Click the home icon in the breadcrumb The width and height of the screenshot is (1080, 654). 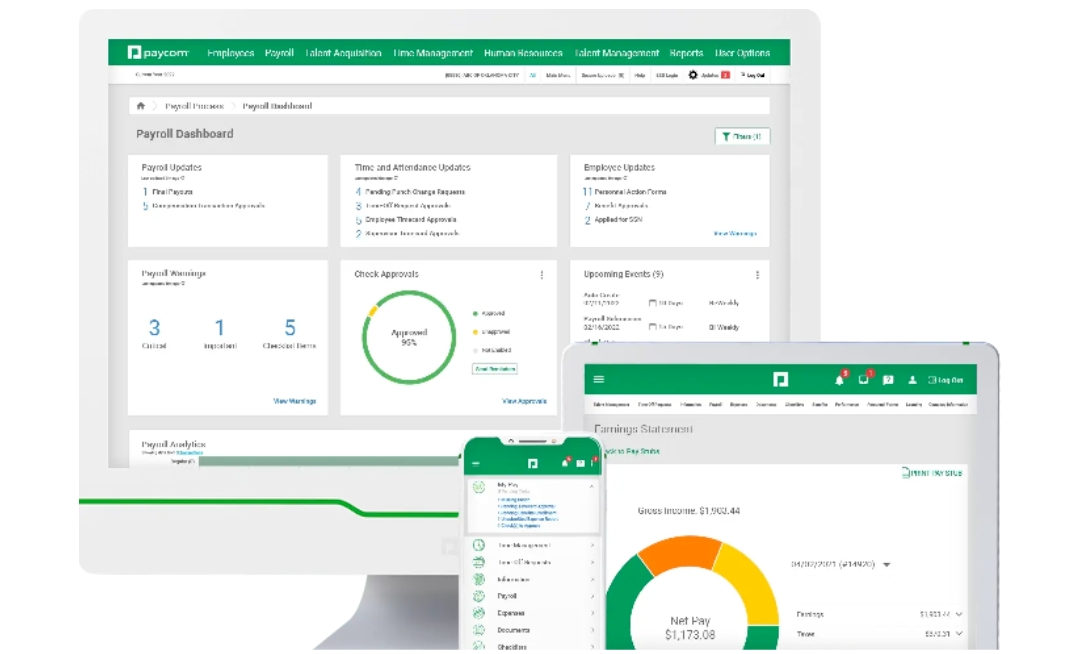tap(141, 106)
